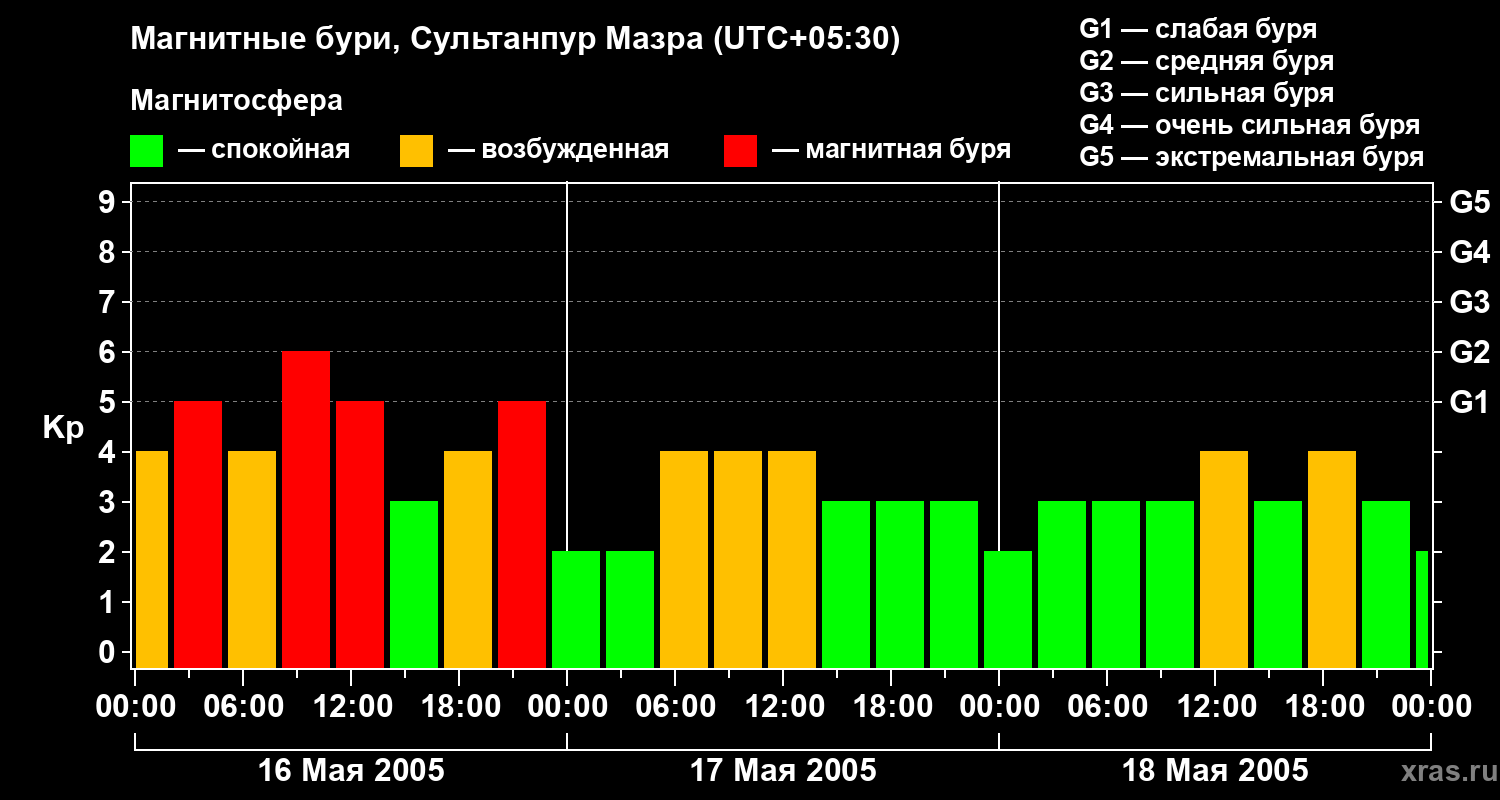The height and width of the screenshot is (800, 1500).
Task: Click the '— спокойная' legend label
Action: [264, 151]
